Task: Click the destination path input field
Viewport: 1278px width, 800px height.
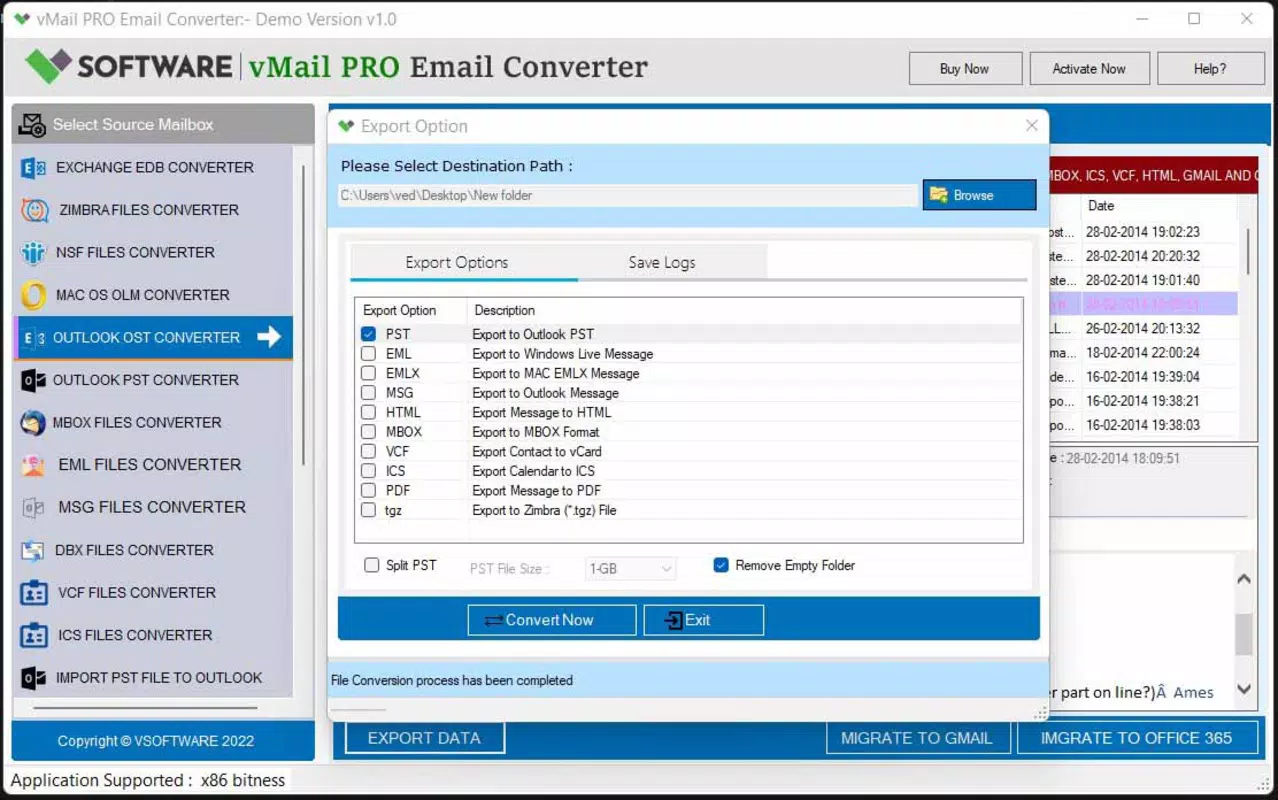Action: [x=628, y=195]
